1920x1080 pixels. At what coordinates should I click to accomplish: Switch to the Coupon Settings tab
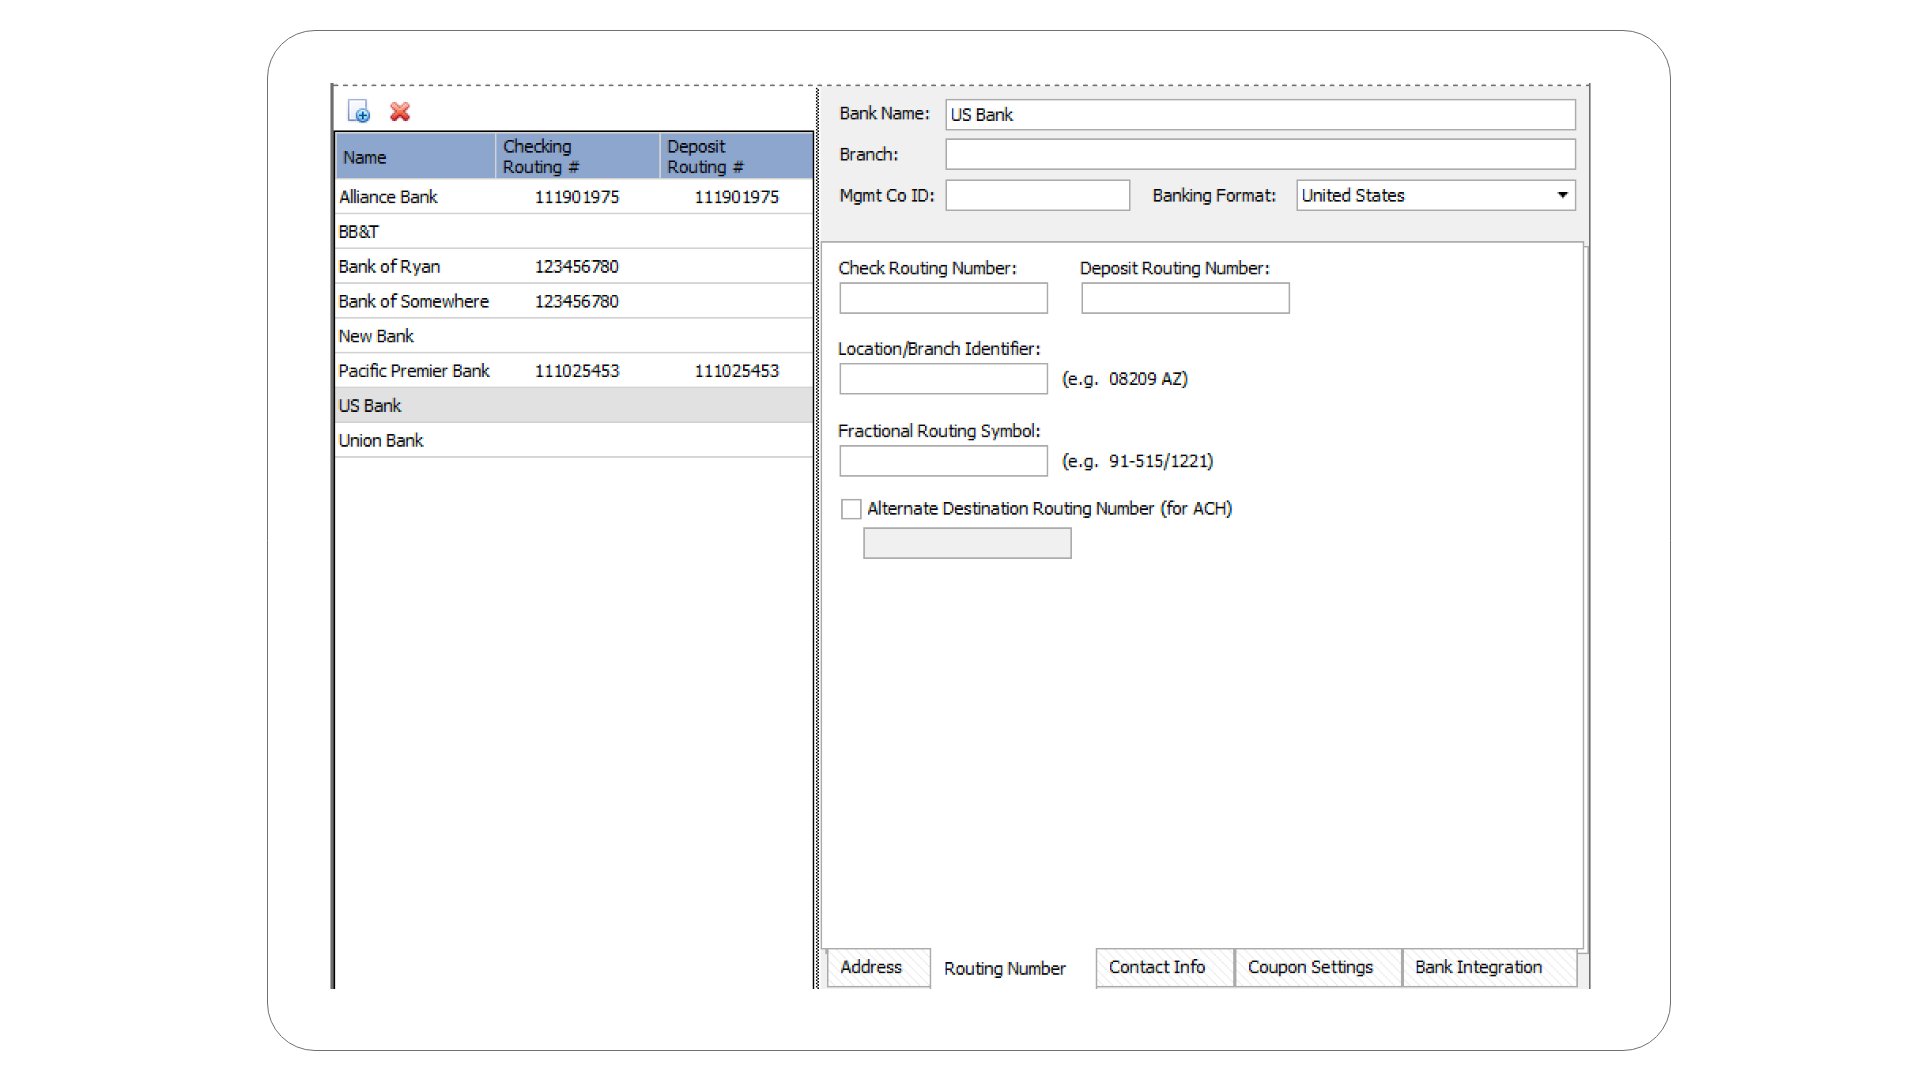point(1310,967)
